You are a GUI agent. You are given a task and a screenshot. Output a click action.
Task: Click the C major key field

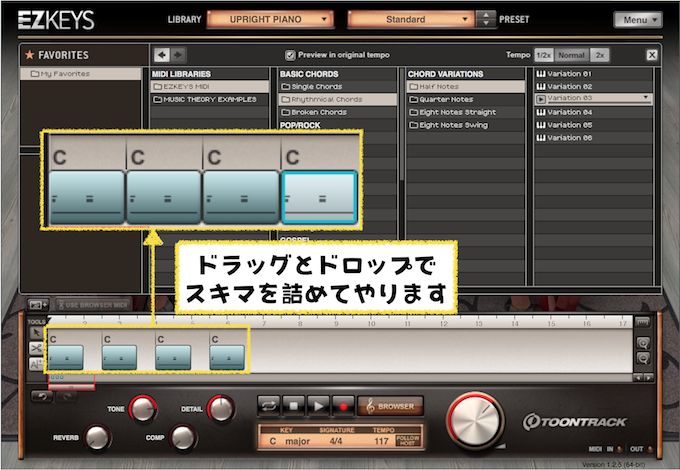click(289, 441)
